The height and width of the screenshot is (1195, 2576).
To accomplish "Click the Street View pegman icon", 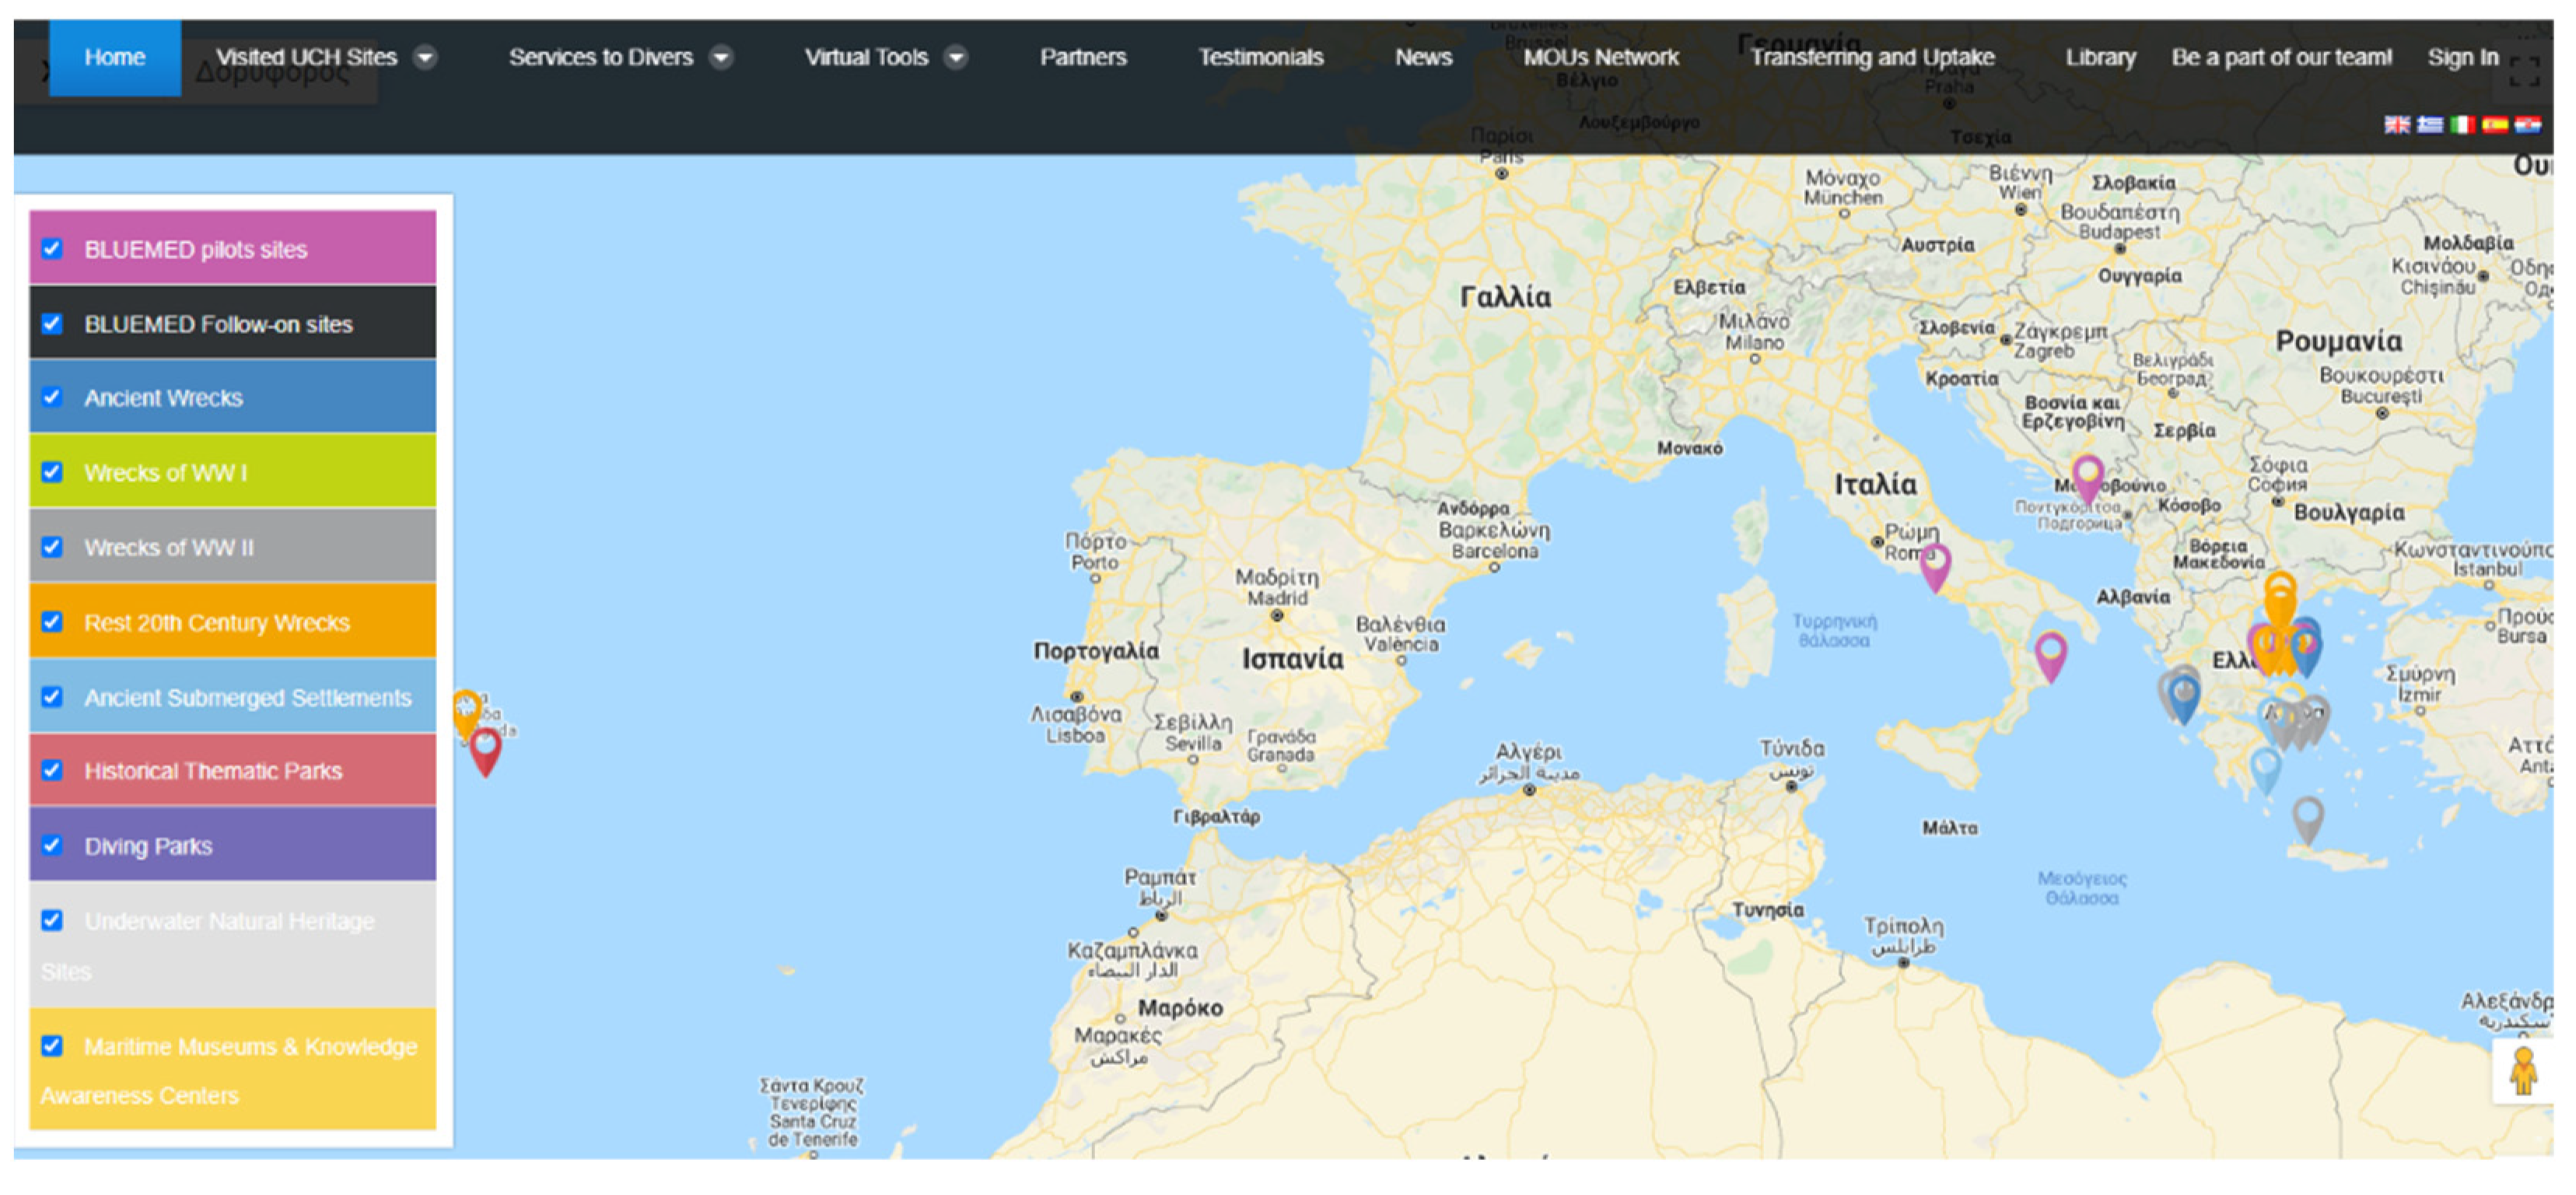I will (2523, 1072).
